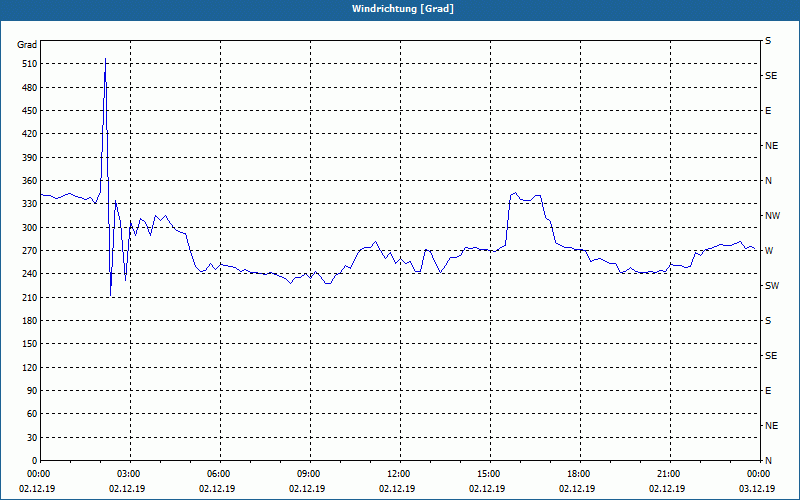Select the W compass label
The width and height of the screenshot is (800, 500).
click(769, 251)
